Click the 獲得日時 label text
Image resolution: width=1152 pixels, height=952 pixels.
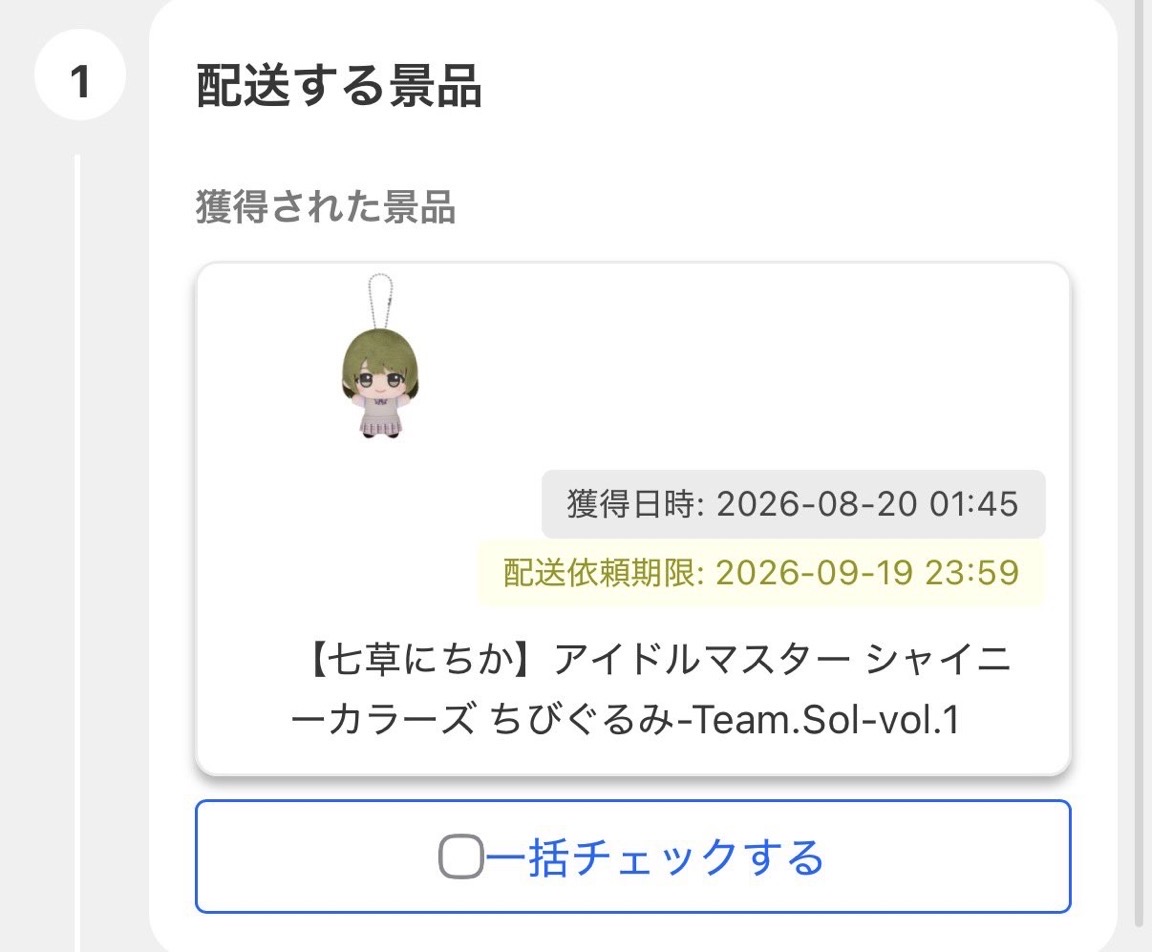coord(630,505)
